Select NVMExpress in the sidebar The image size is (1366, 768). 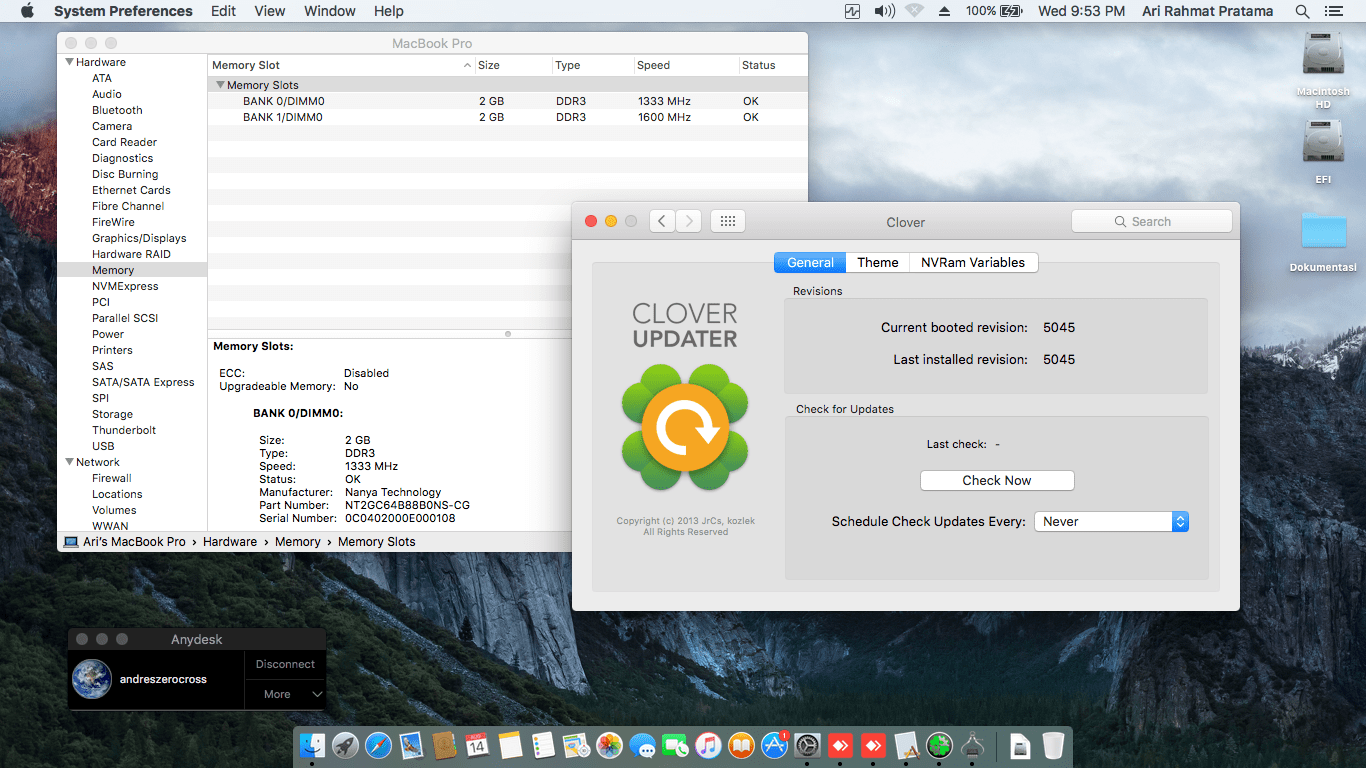coord(125,286)
